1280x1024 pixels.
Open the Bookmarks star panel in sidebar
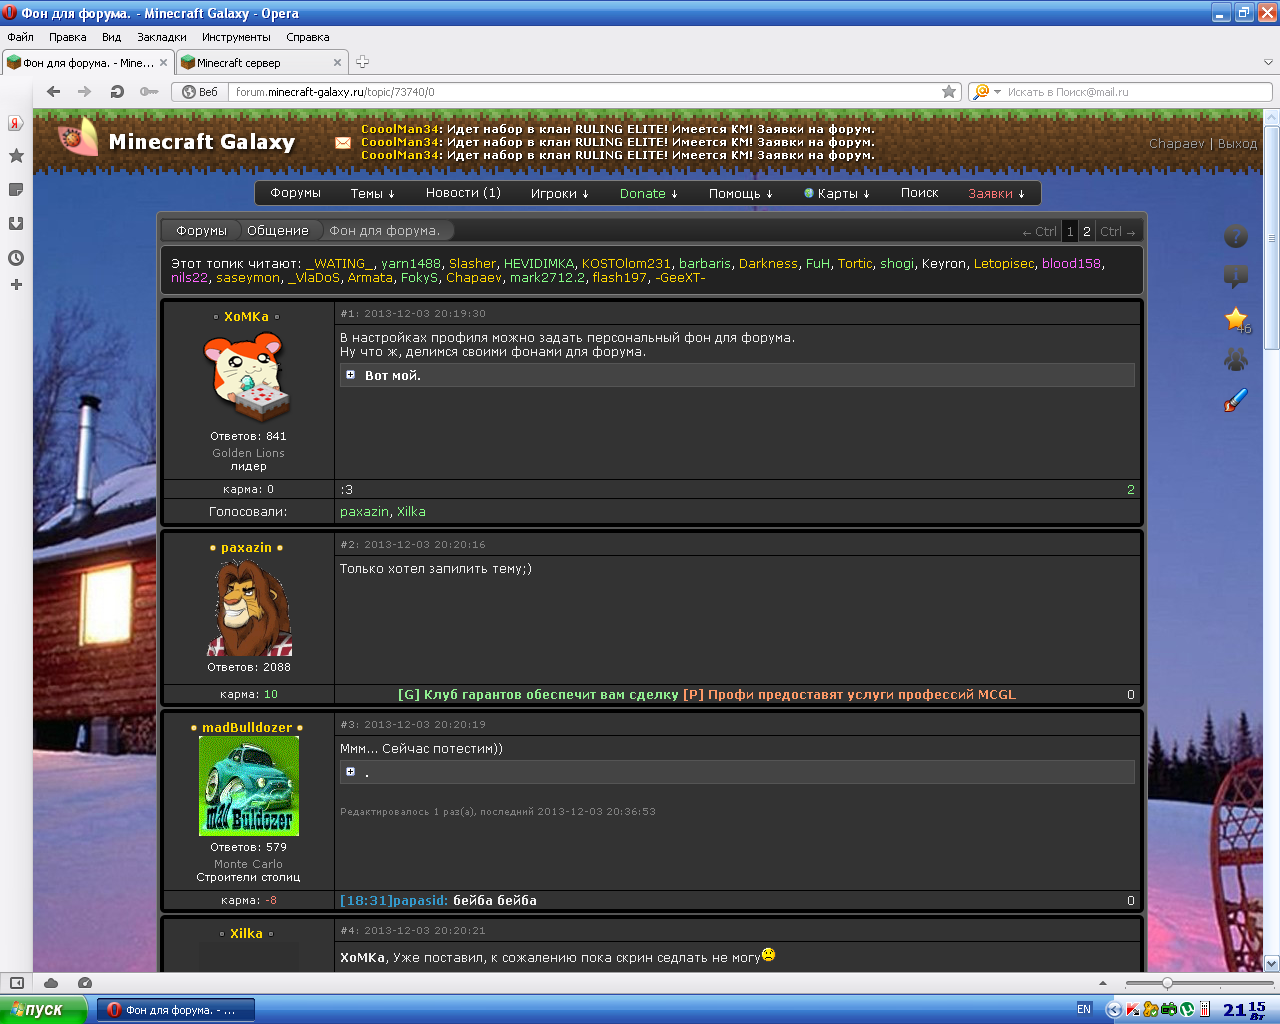[16, 155]
